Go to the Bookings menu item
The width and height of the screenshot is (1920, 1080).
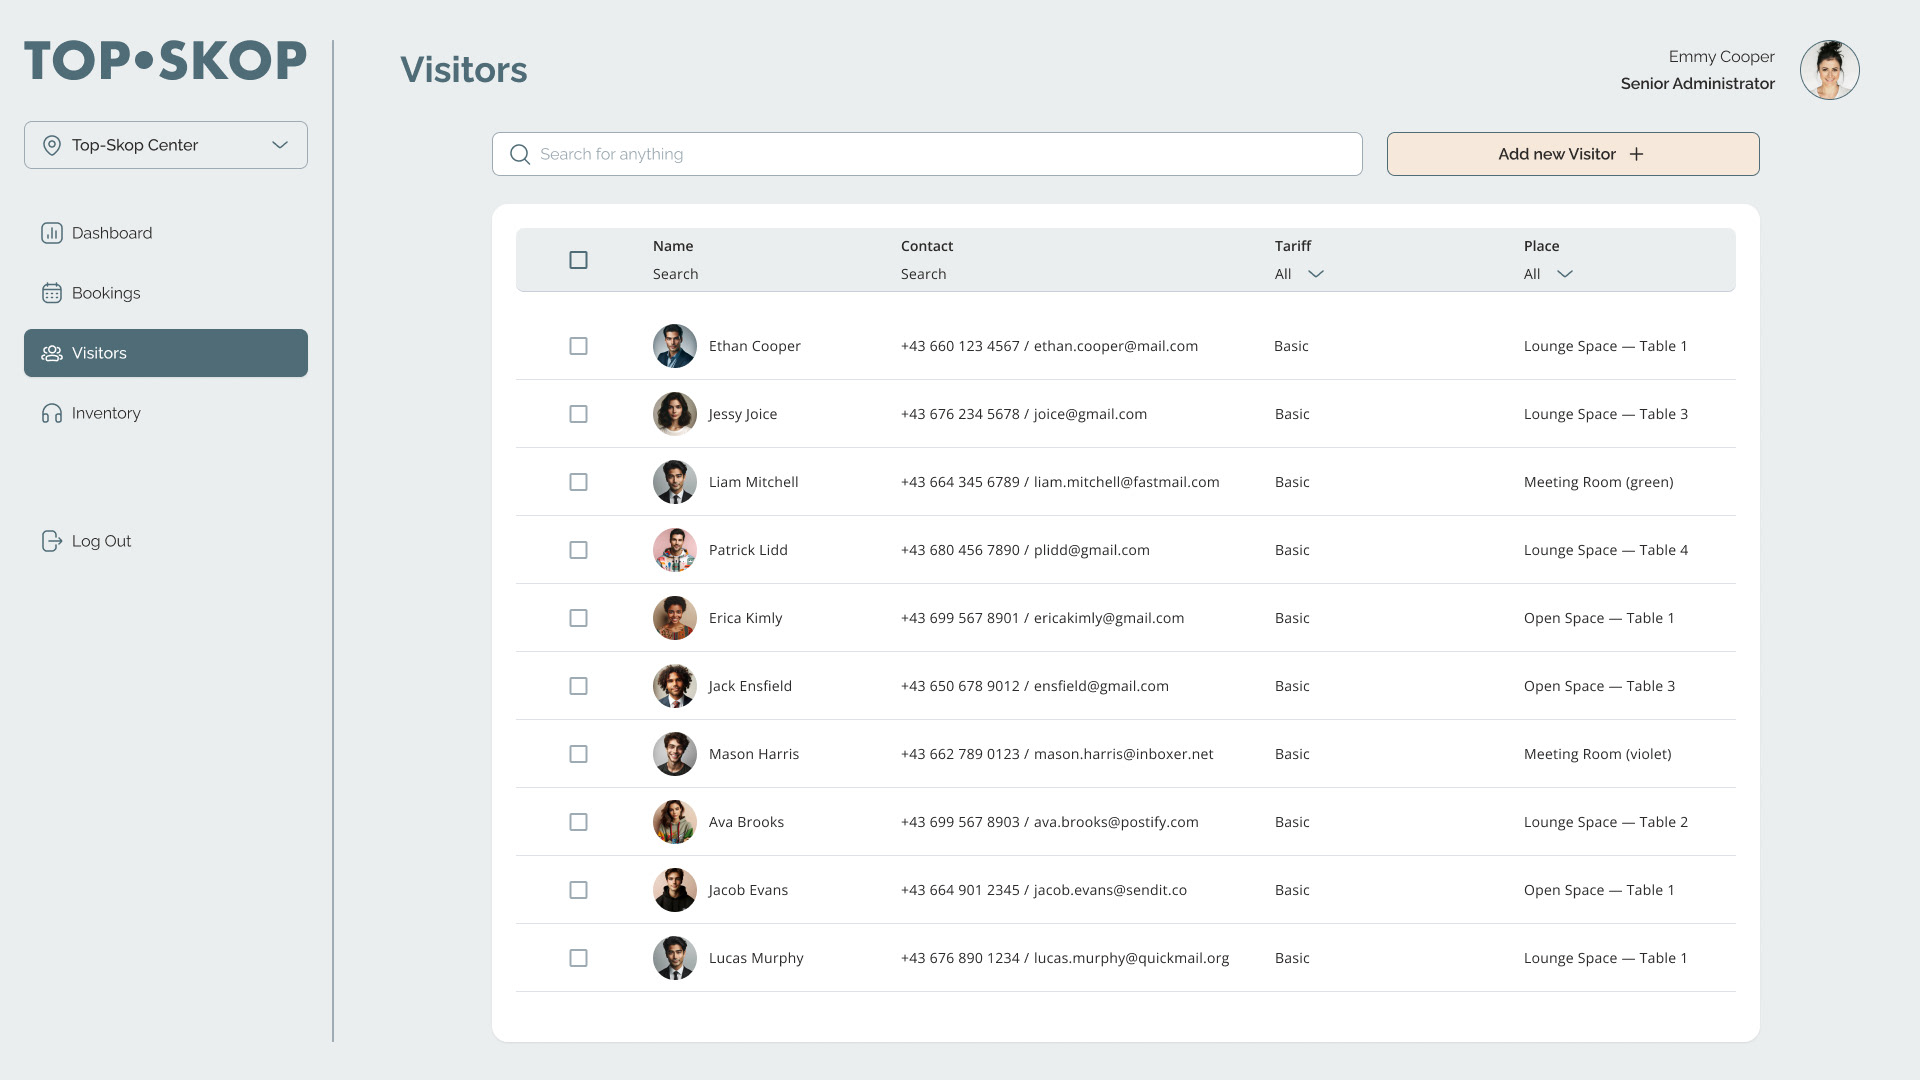pos(106,293)
